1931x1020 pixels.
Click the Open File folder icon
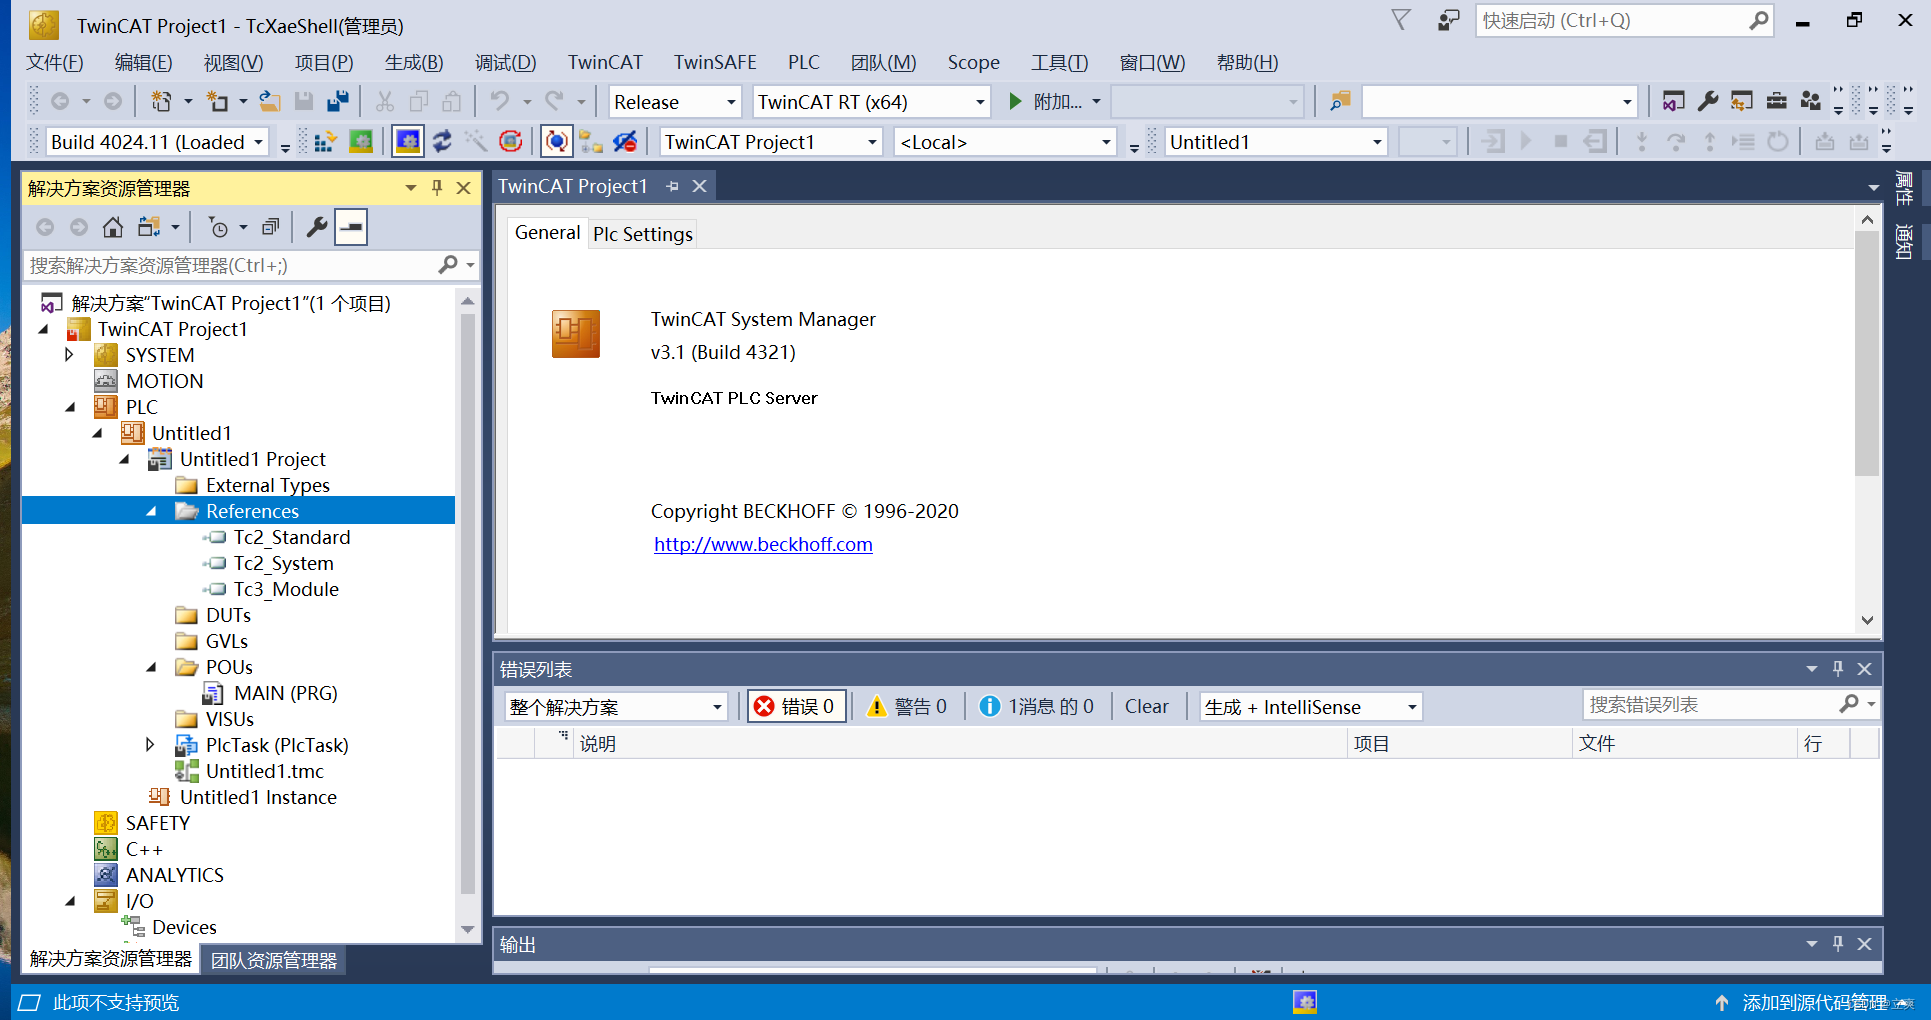(x=269, y=101)
